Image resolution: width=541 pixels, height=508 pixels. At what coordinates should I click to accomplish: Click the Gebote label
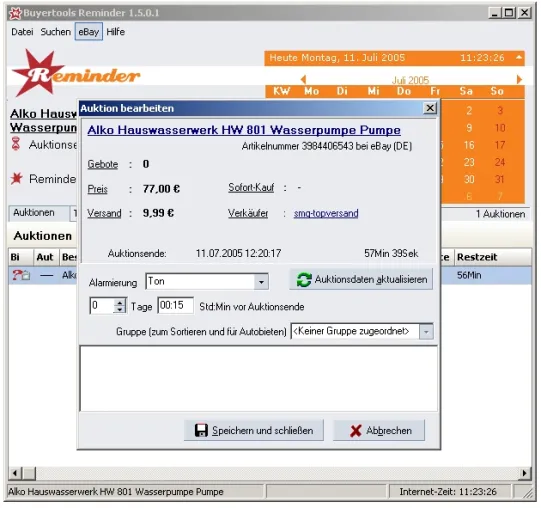(x=102, y=164)
